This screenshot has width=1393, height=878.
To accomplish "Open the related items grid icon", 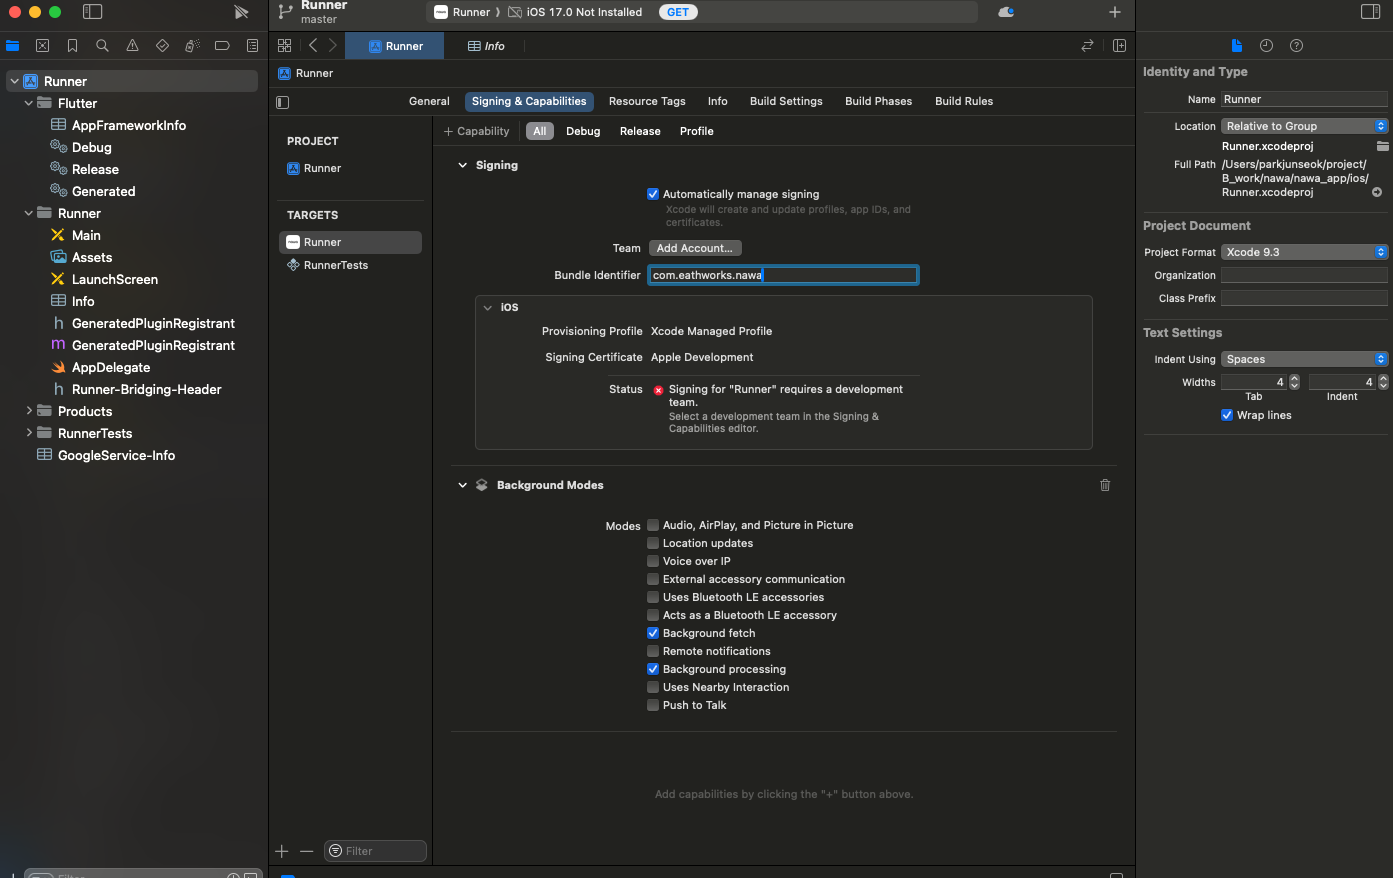I will 285,46.
